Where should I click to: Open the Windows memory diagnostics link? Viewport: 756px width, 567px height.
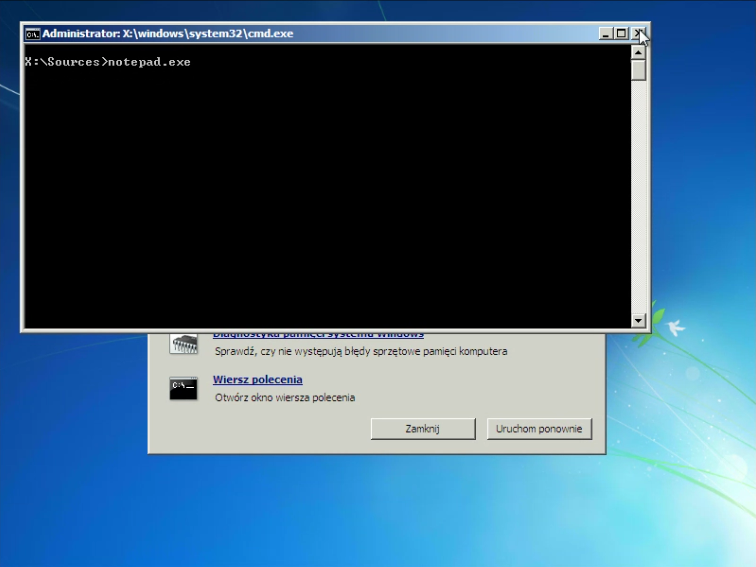[x=318, y=335]
